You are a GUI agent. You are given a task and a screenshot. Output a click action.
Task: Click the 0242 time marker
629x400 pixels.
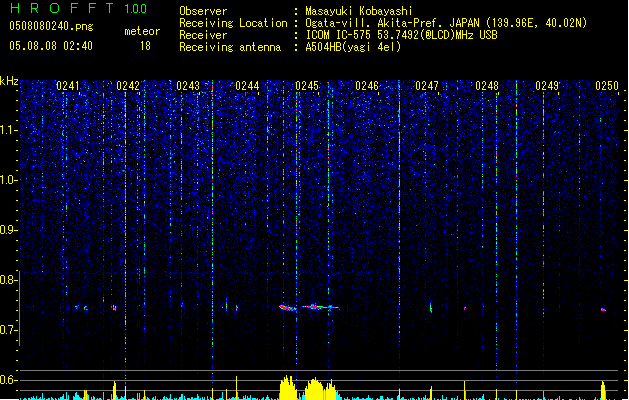pyautogui.click(x=128, y=86)
